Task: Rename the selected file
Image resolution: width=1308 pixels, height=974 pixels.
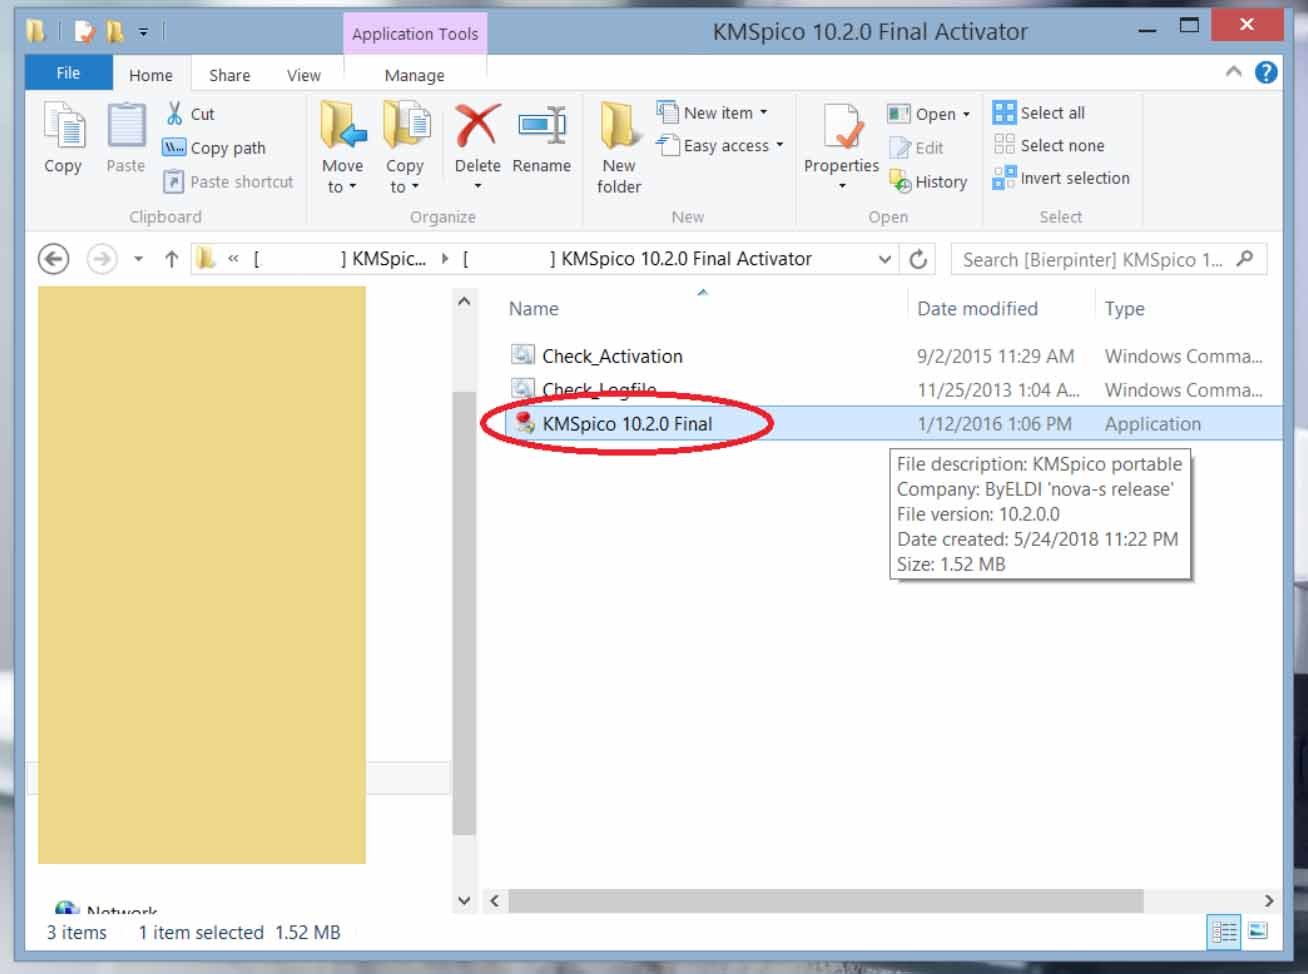Action: pyautogui.click(x=542, y=139)
